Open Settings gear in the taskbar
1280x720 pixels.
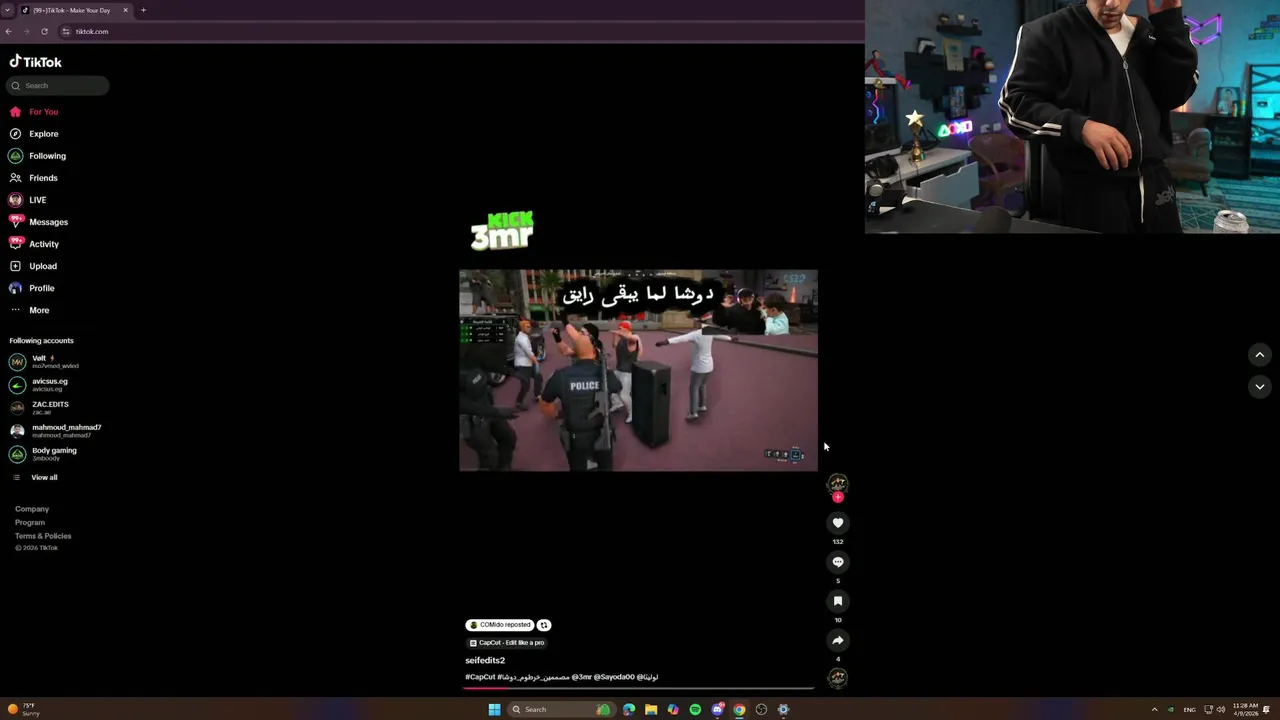point(783,710)
